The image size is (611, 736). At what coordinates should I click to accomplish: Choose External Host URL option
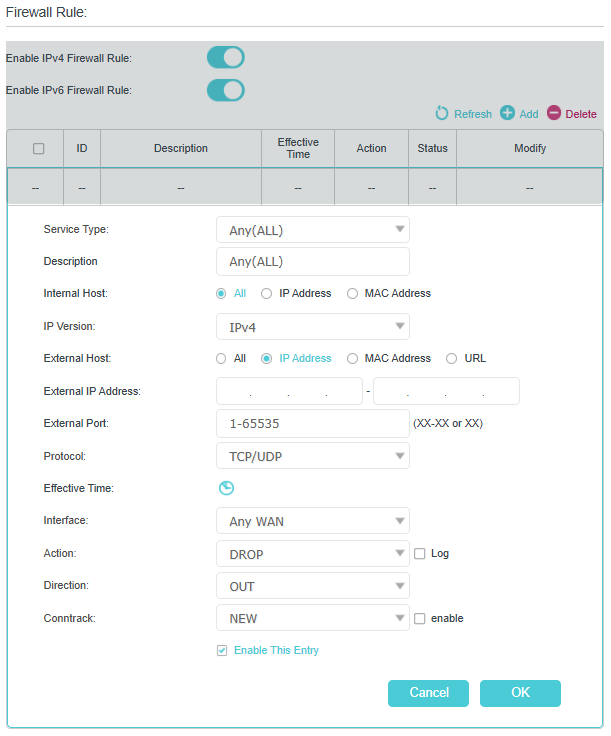point(451,359)
